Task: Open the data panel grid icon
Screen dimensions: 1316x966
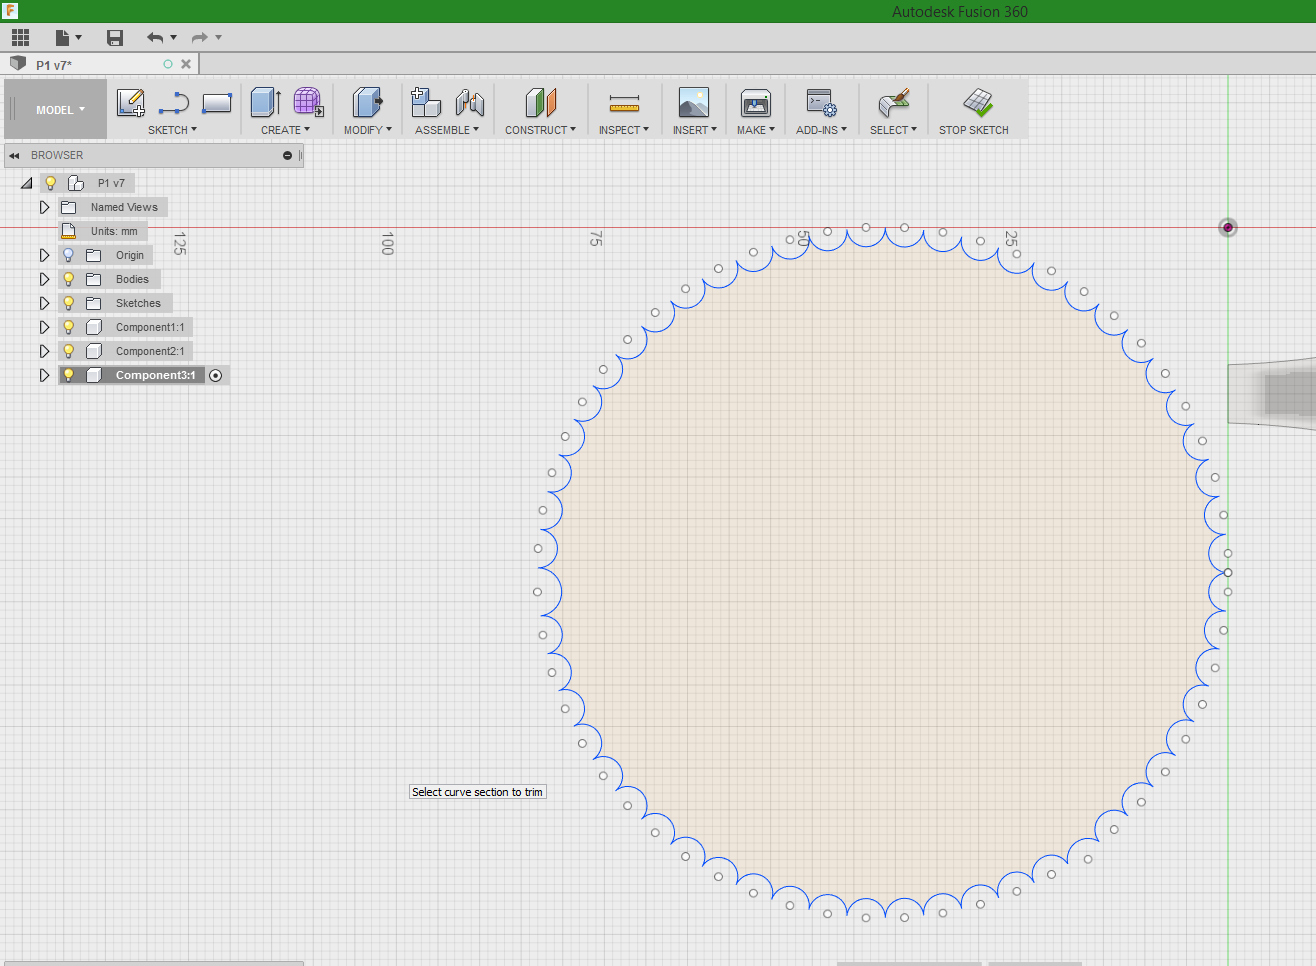Action: (x=21, y=38)
